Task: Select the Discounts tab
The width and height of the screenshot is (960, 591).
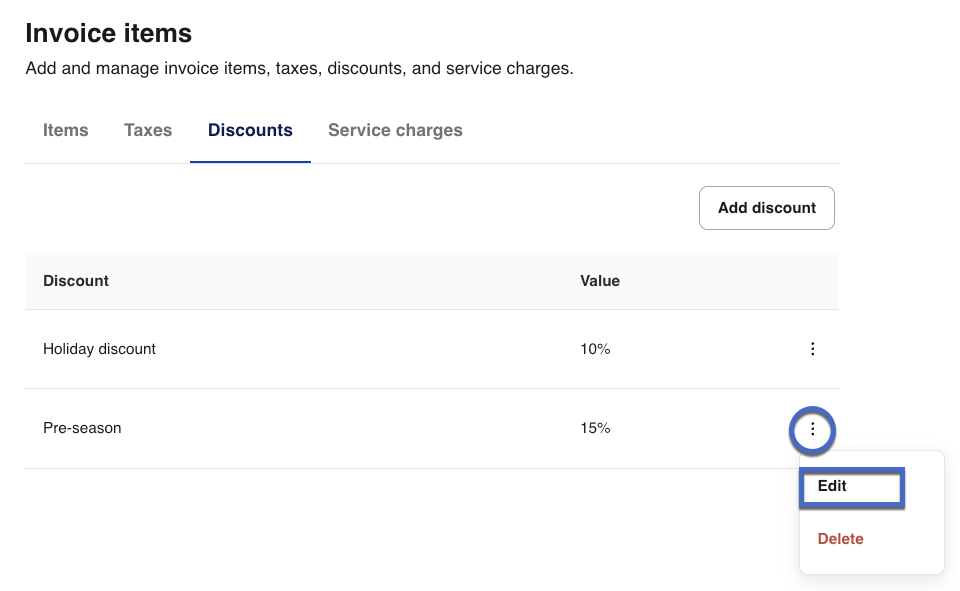Action: coord(250,130)
